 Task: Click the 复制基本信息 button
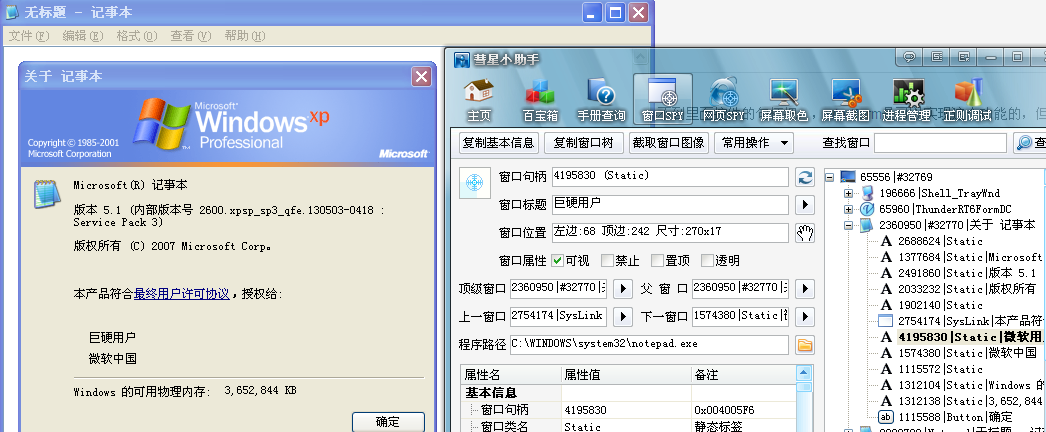tap(499, 143)
